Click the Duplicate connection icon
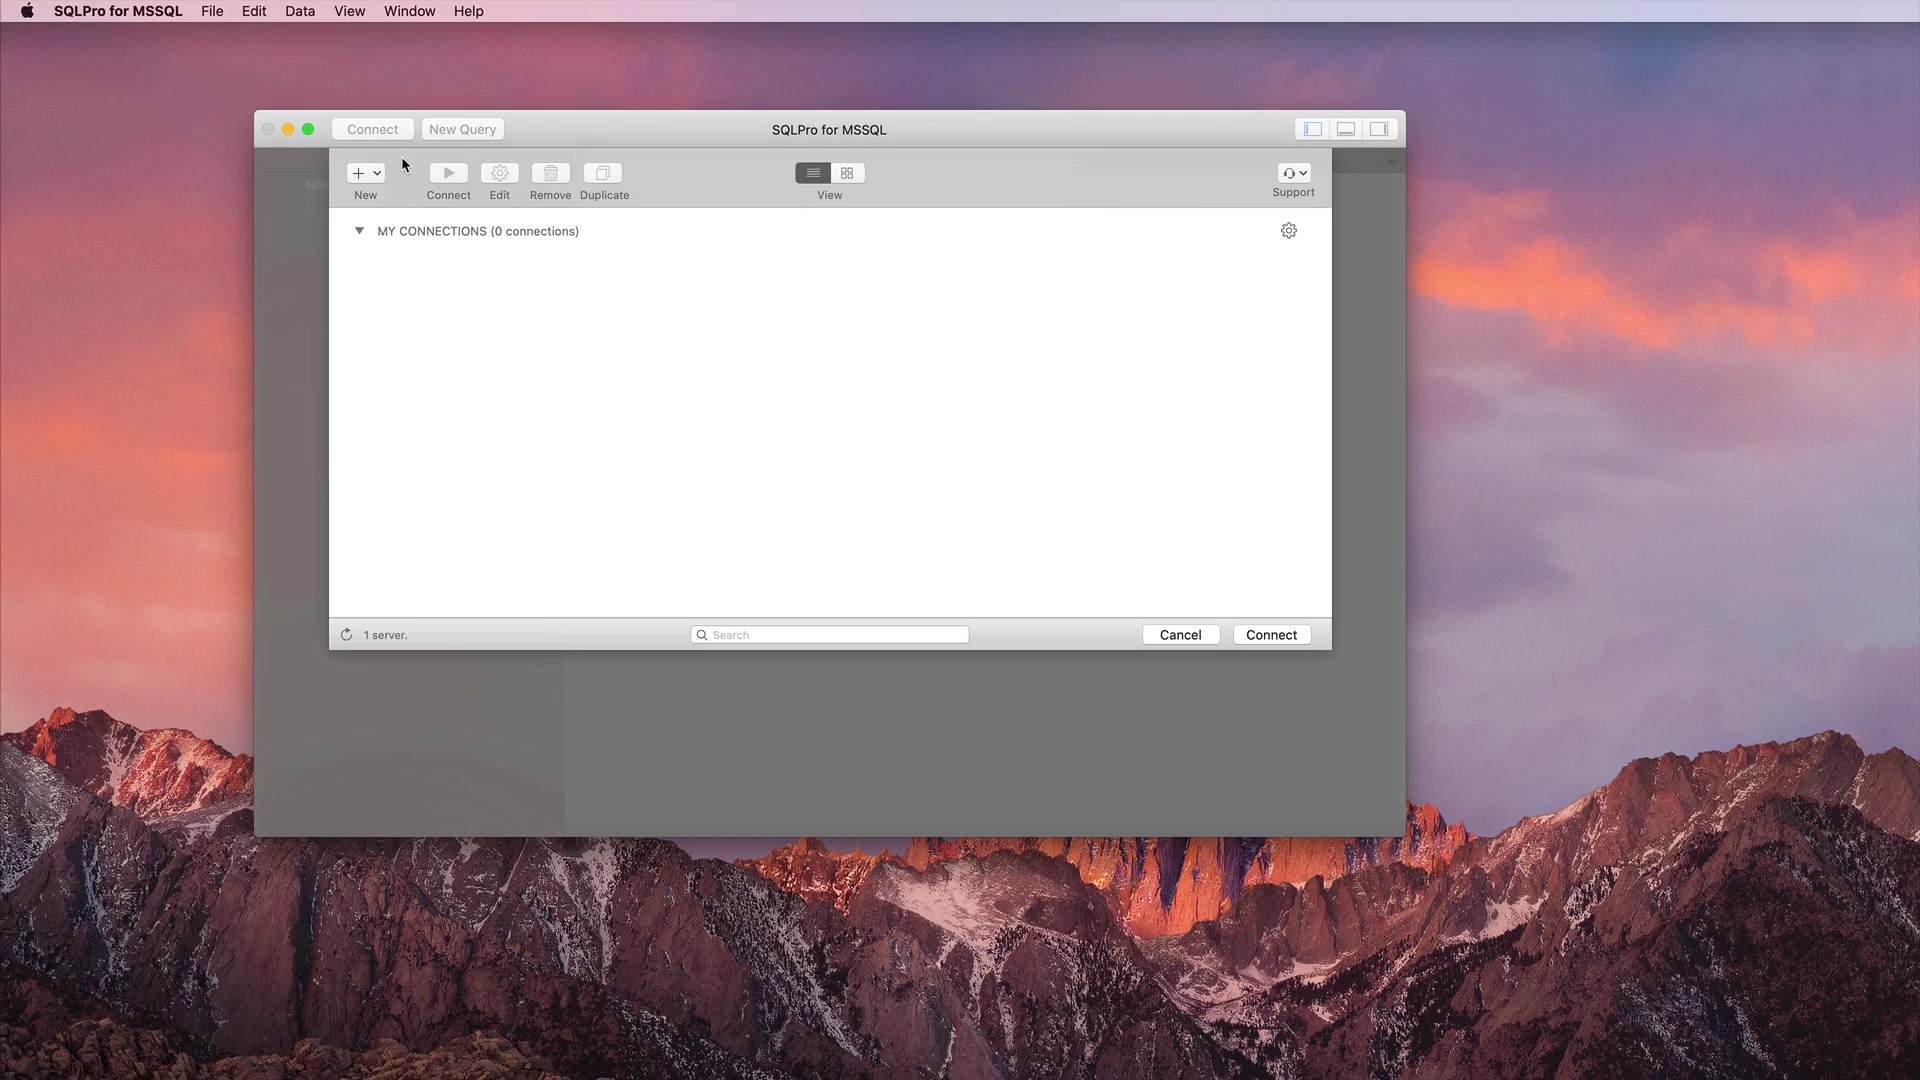Viewport: 1920px width, 1080px height. pyautogui.click(x=602, y=173)
